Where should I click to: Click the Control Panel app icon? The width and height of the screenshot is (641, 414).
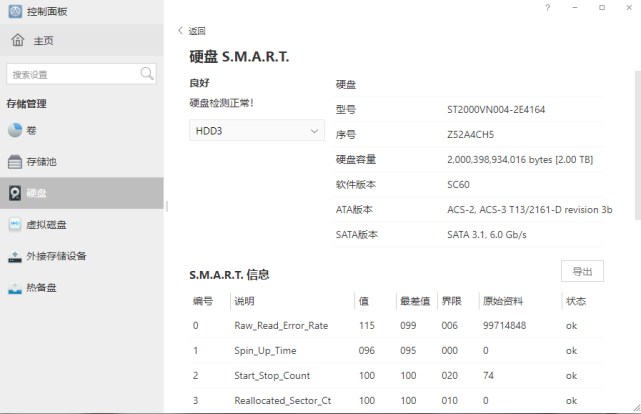15,11
